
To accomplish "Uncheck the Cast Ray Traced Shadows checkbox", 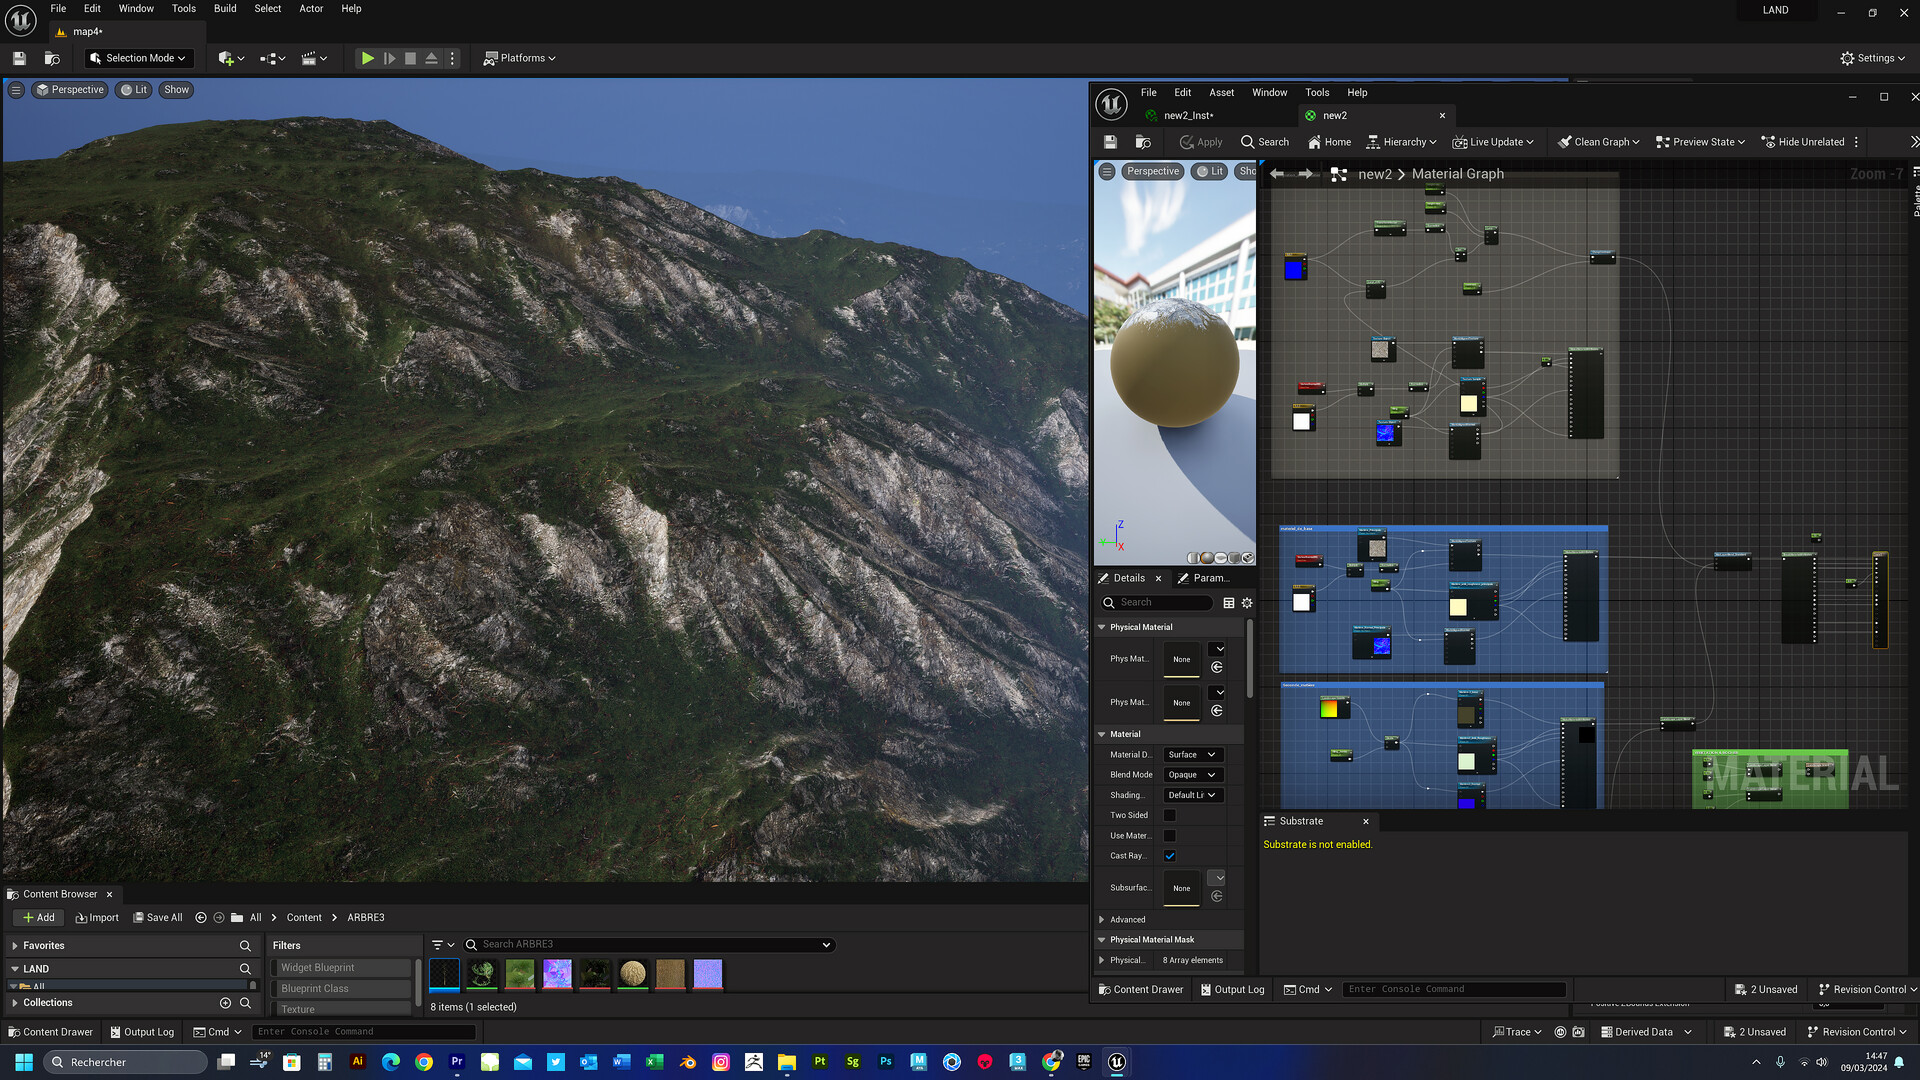I will (x=1170, y=855).
